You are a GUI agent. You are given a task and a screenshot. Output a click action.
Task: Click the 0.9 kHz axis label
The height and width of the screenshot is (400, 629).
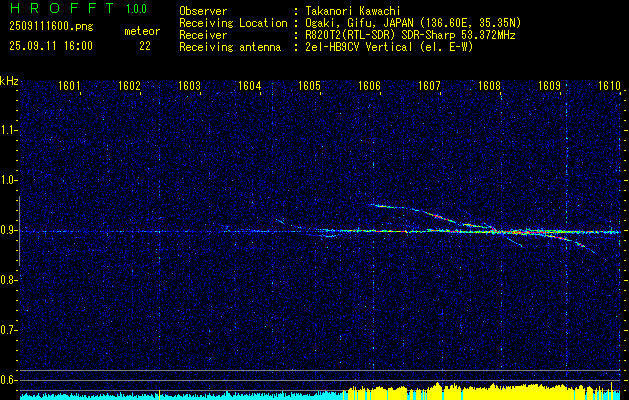point(8,230)
